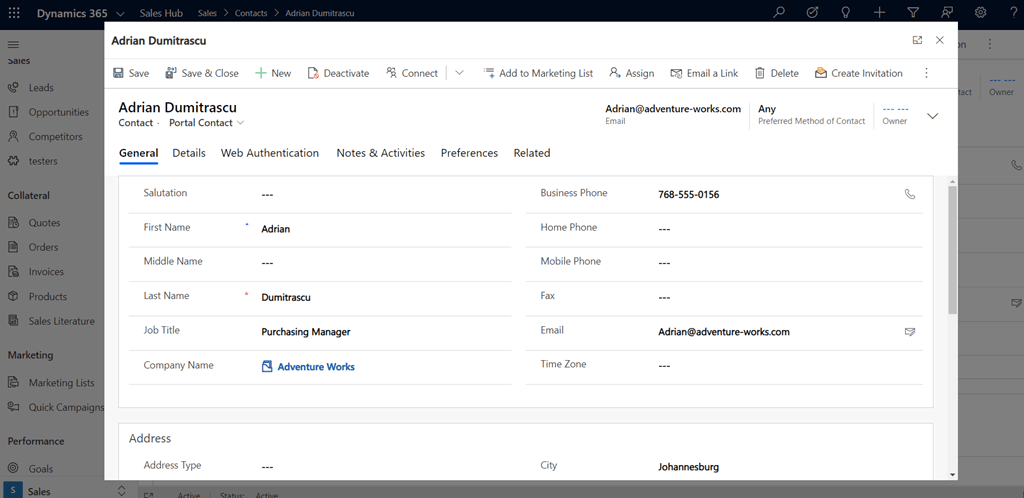Image resolution: width=1024 pixels, height=498 pixels.
Task: Click Create Invitation command
Action: [859, 73]
